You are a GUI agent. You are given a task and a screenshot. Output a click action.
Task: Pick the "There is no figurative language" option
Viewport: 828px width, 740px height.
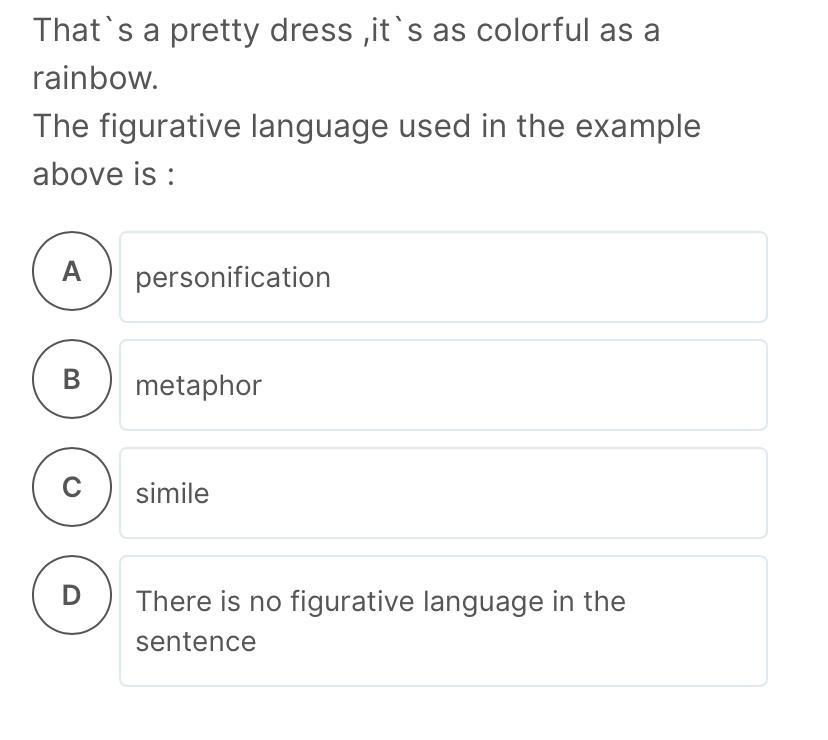tap(443, 621)
